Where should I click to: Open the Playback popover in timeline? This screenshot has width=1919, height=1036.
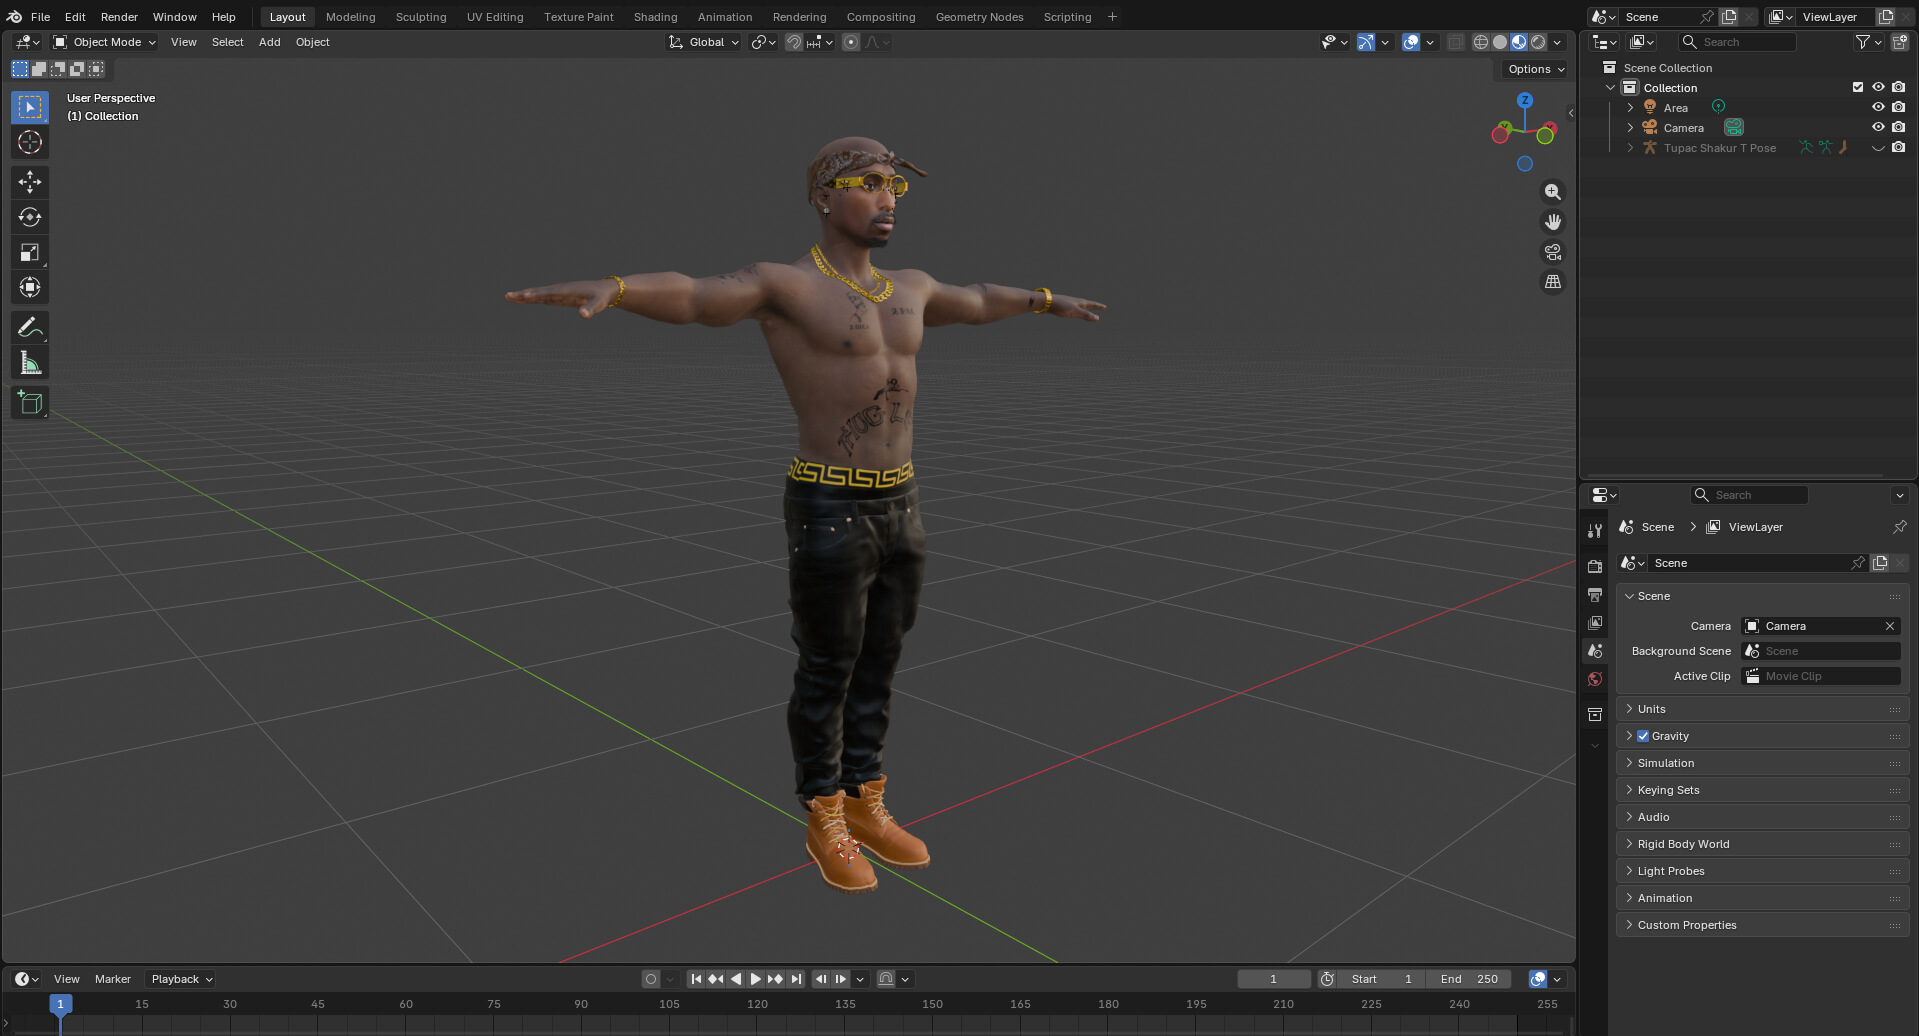181,979
